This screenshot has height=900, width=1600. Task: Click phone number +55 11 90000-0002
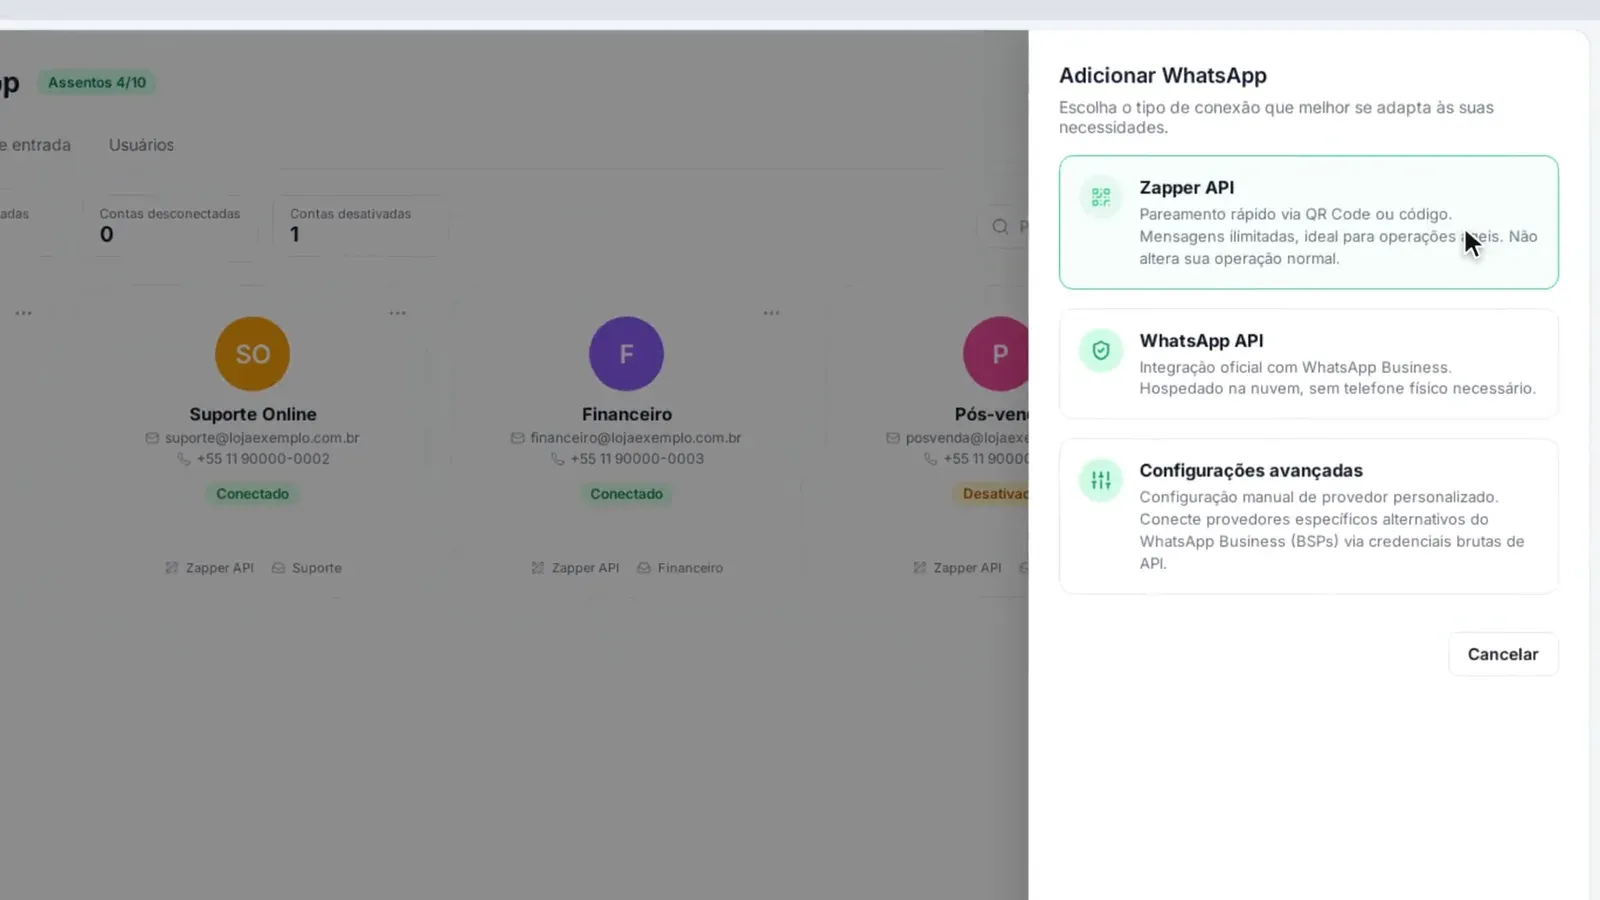pyautogui.click(x=263, y=459)
